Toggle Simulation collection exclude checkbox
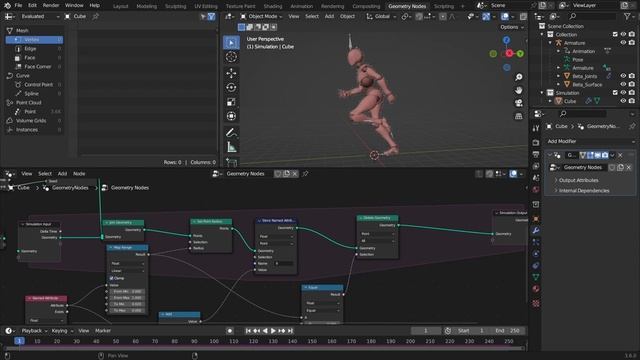Image resolution: width=640 pixels, height=360 pixels. click(615, 93)
